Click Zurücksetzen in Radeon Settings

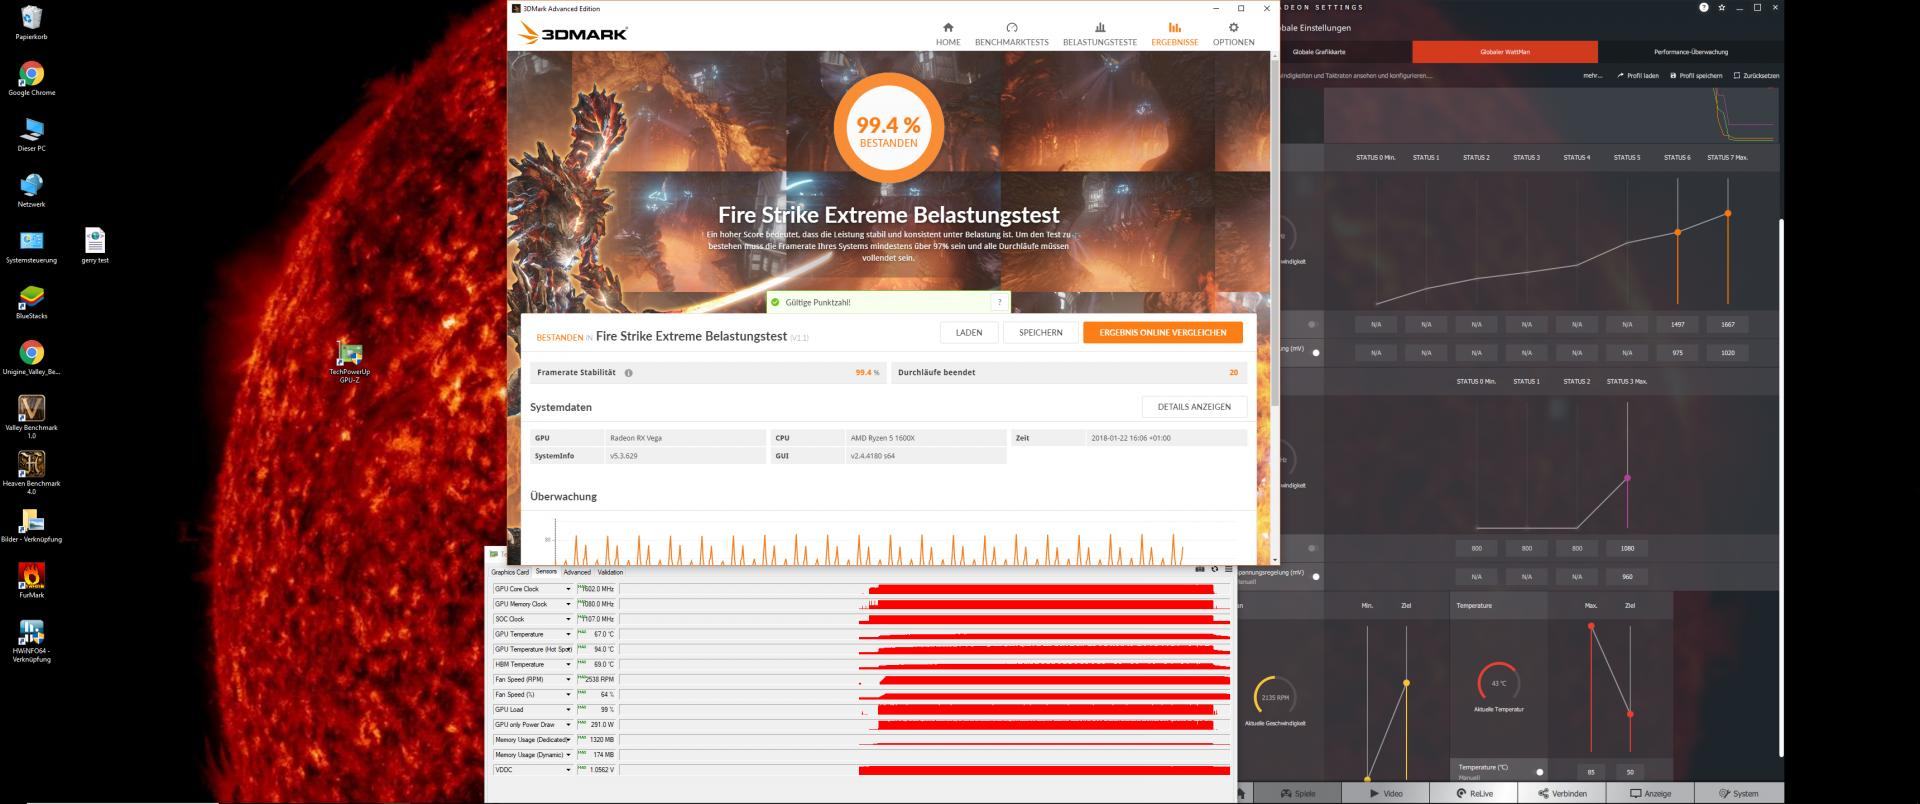tap(1756, 76)
